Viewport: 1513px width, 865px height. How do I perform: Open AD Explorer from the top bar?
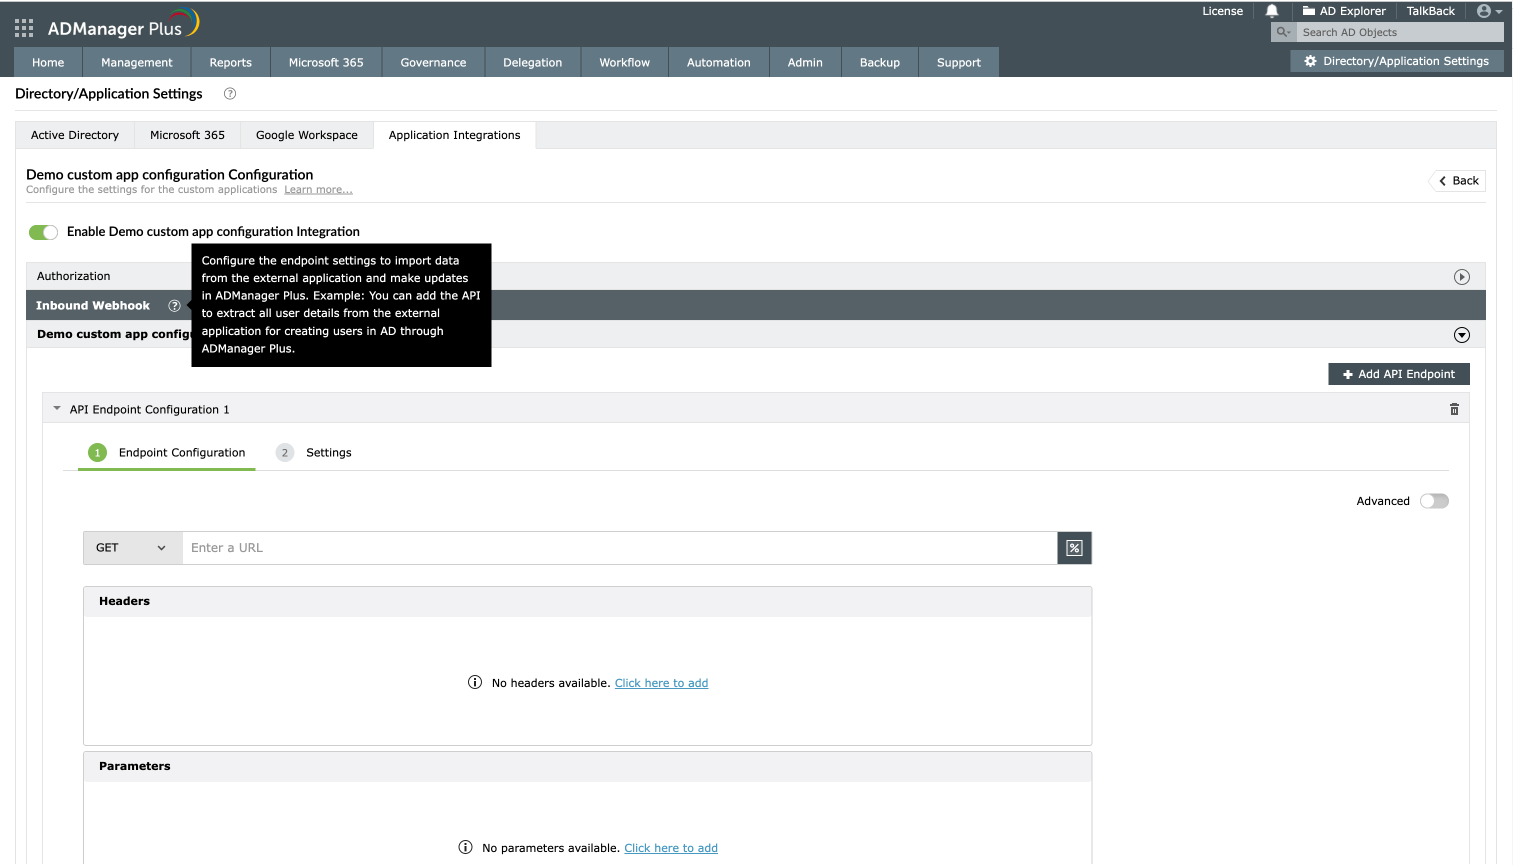(x=1343, y=11)
